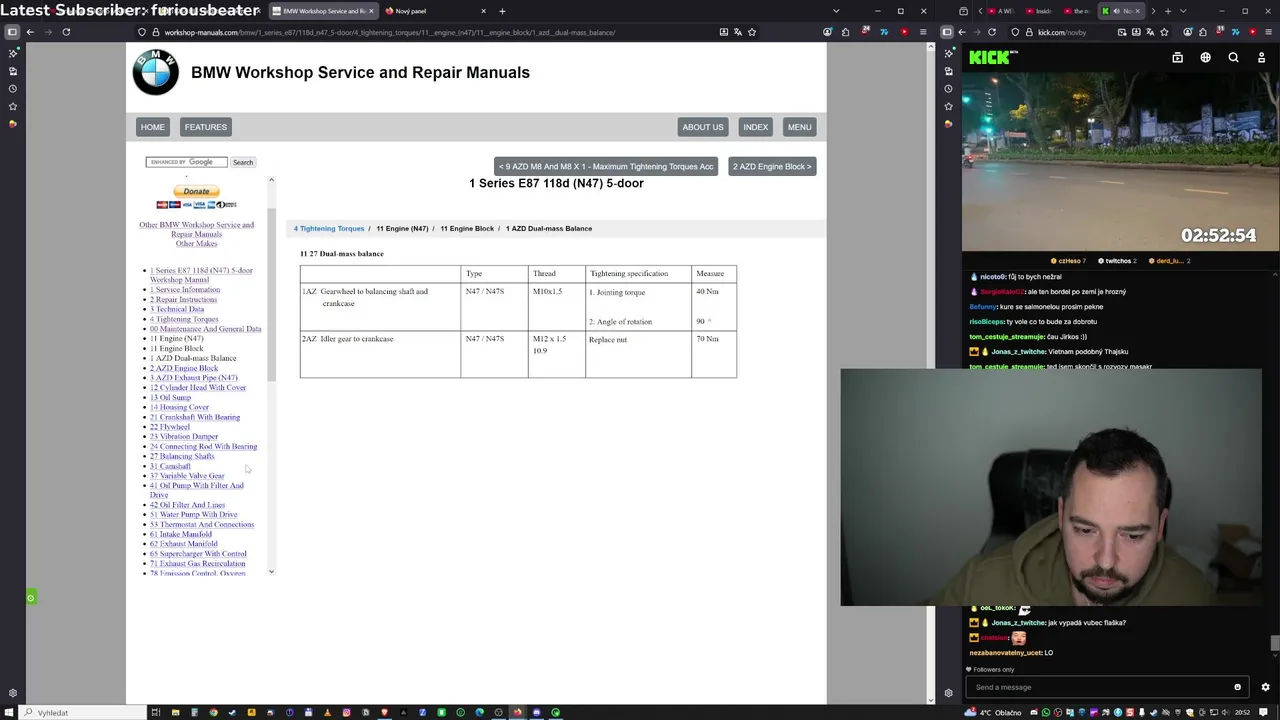Viewport: 1280px width, 720px height.
Task: Open Firefox sidebar toggle in left window
Action: click(x=12, y=32)
